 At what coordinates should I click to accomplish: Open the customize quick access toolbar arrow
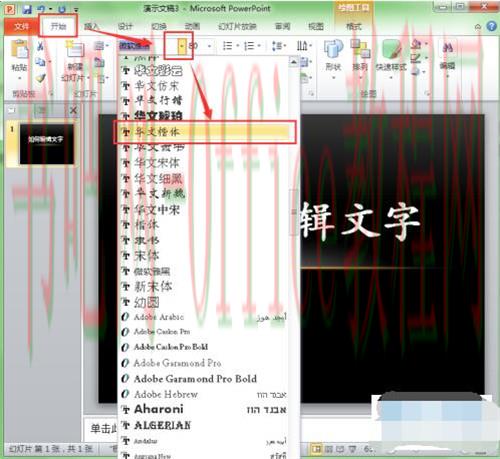pyautogui.click(x=76, y=9)
